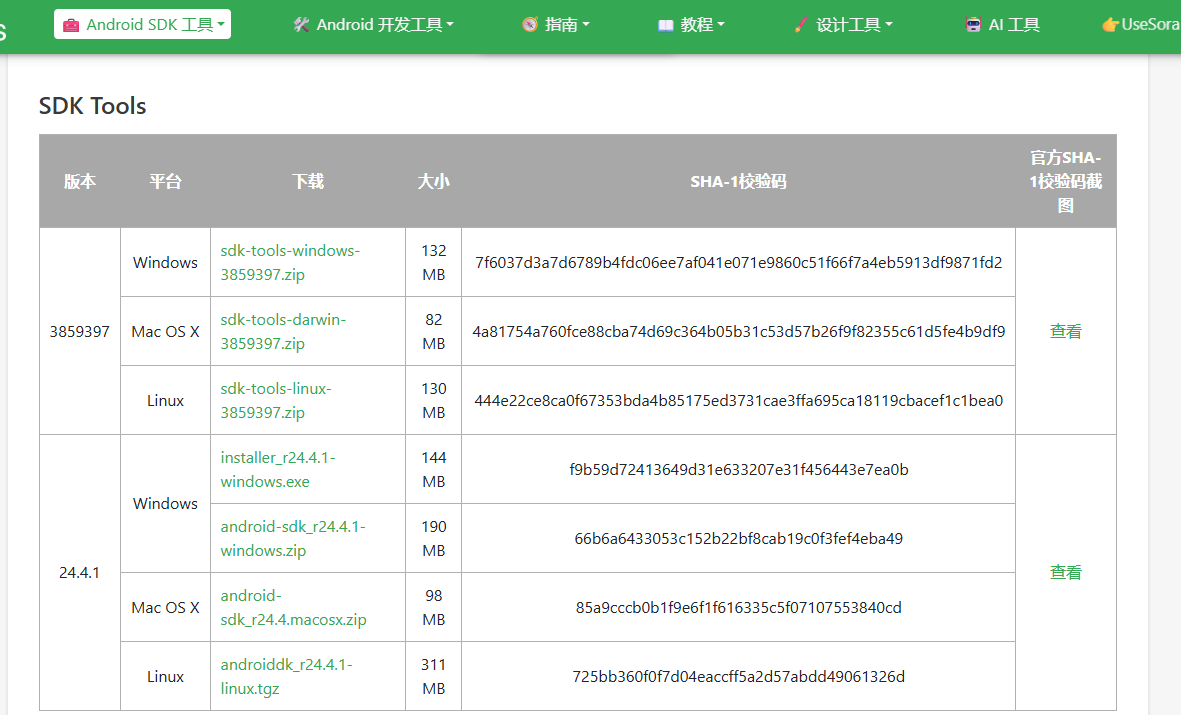Click the SHA-1 starting with 4a81754a760f
The height and width of the screenshot is (715, 1181).
pos(738,332)
